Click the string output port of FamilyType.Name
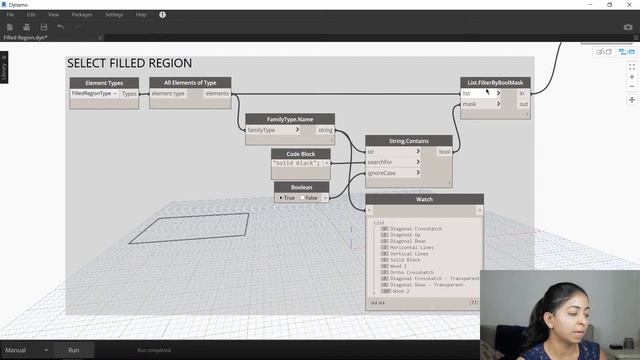Image resolution: width=640 pixels, height=360 pixels. tap(325, 130)
